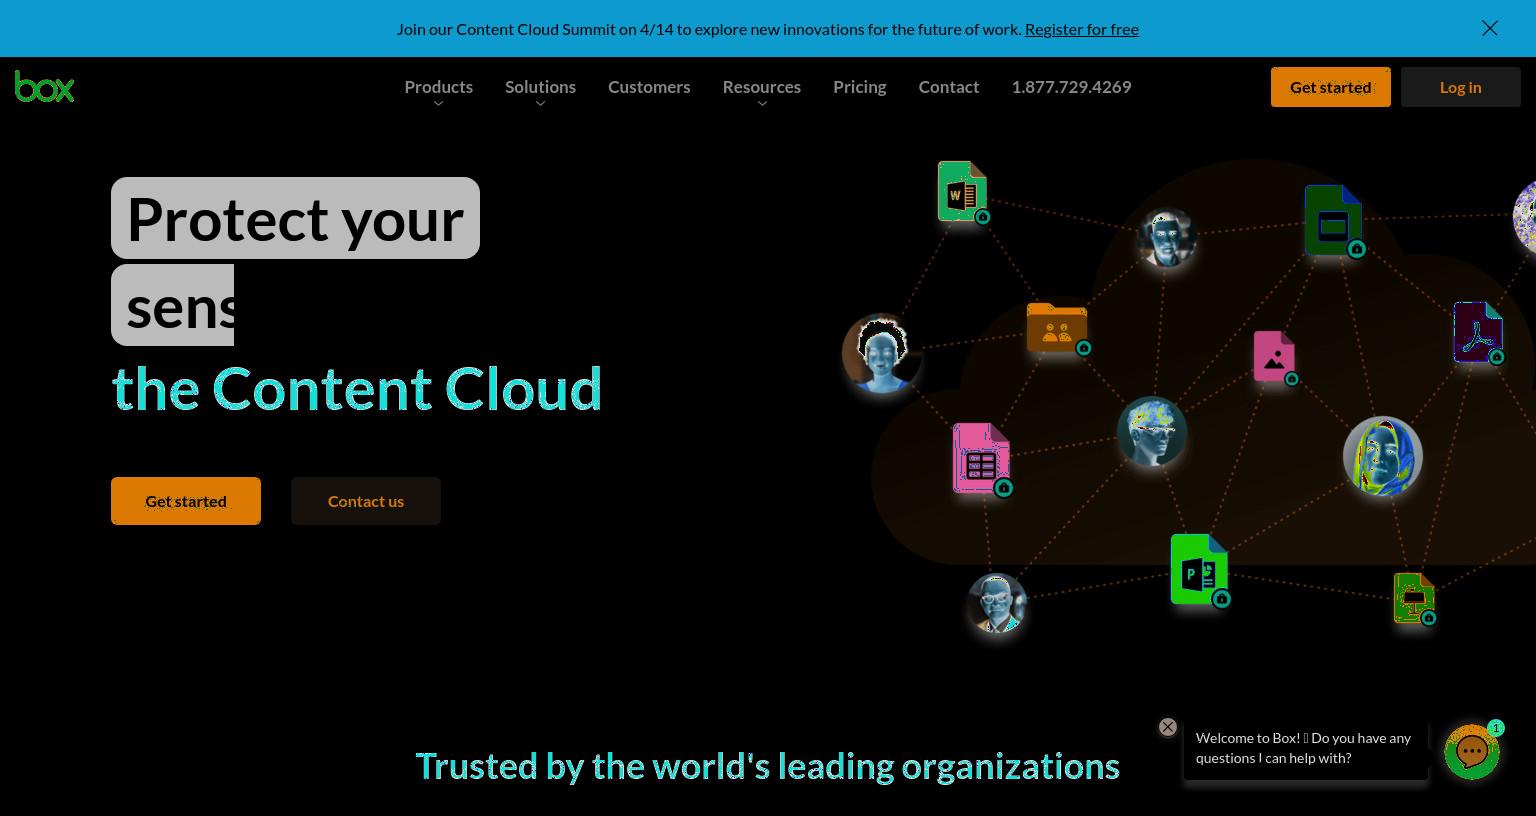Click the orange shared folder icon

tap(1057, 328)
